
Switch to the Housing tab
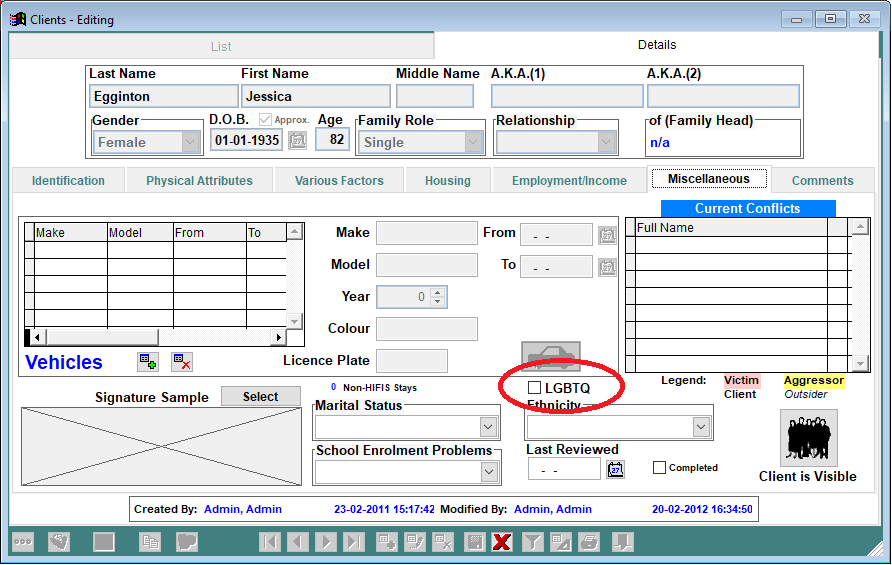447,181
